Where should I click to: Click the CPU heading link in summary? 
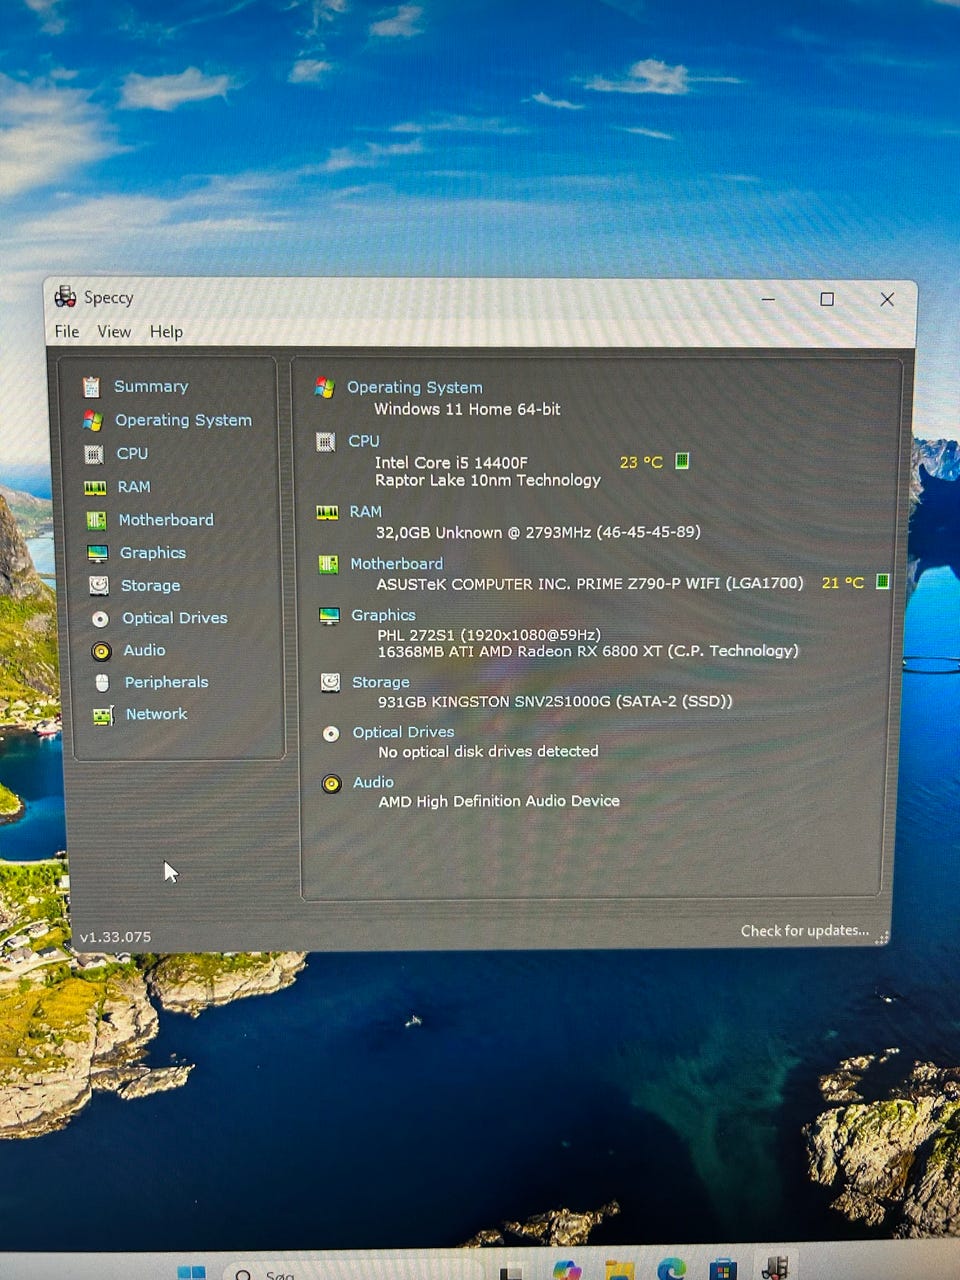point(364,441)
